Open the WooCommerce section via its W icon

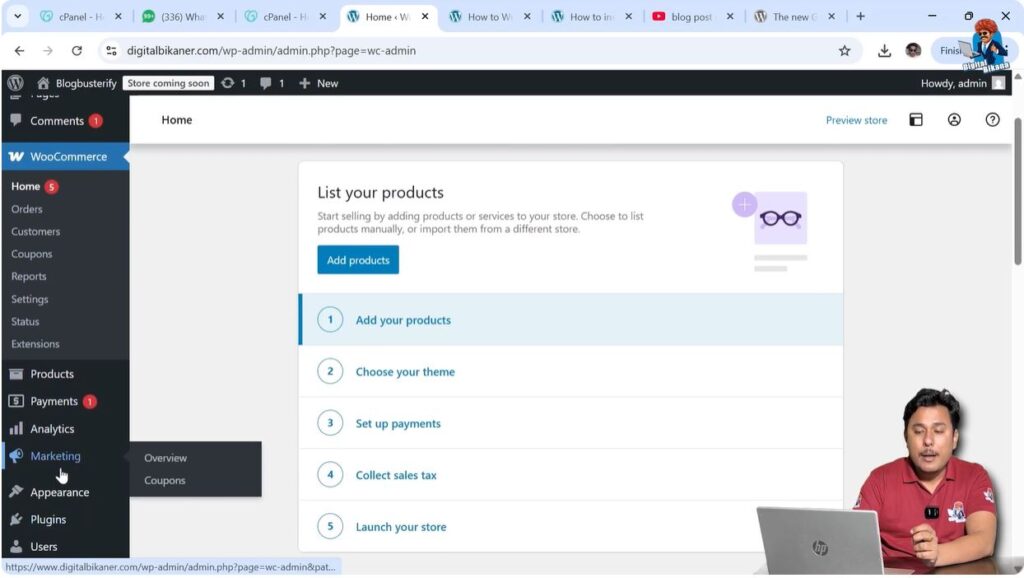click(x=16, y=156)
